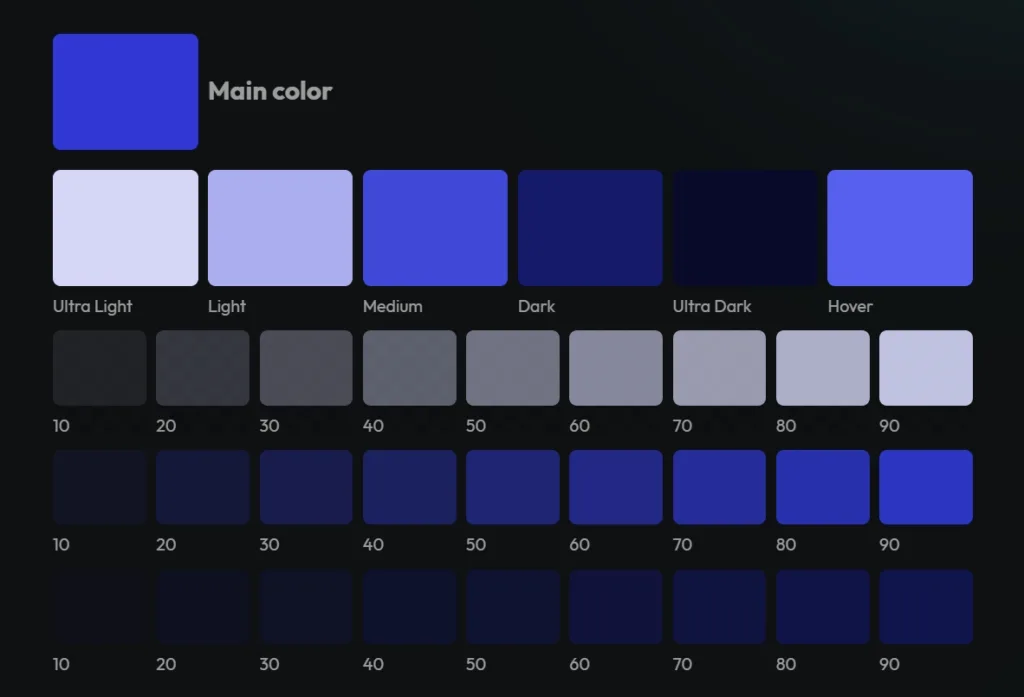Click the large Main color swatch
This screenshot has width=1024, height=697.
click(125, 92)
